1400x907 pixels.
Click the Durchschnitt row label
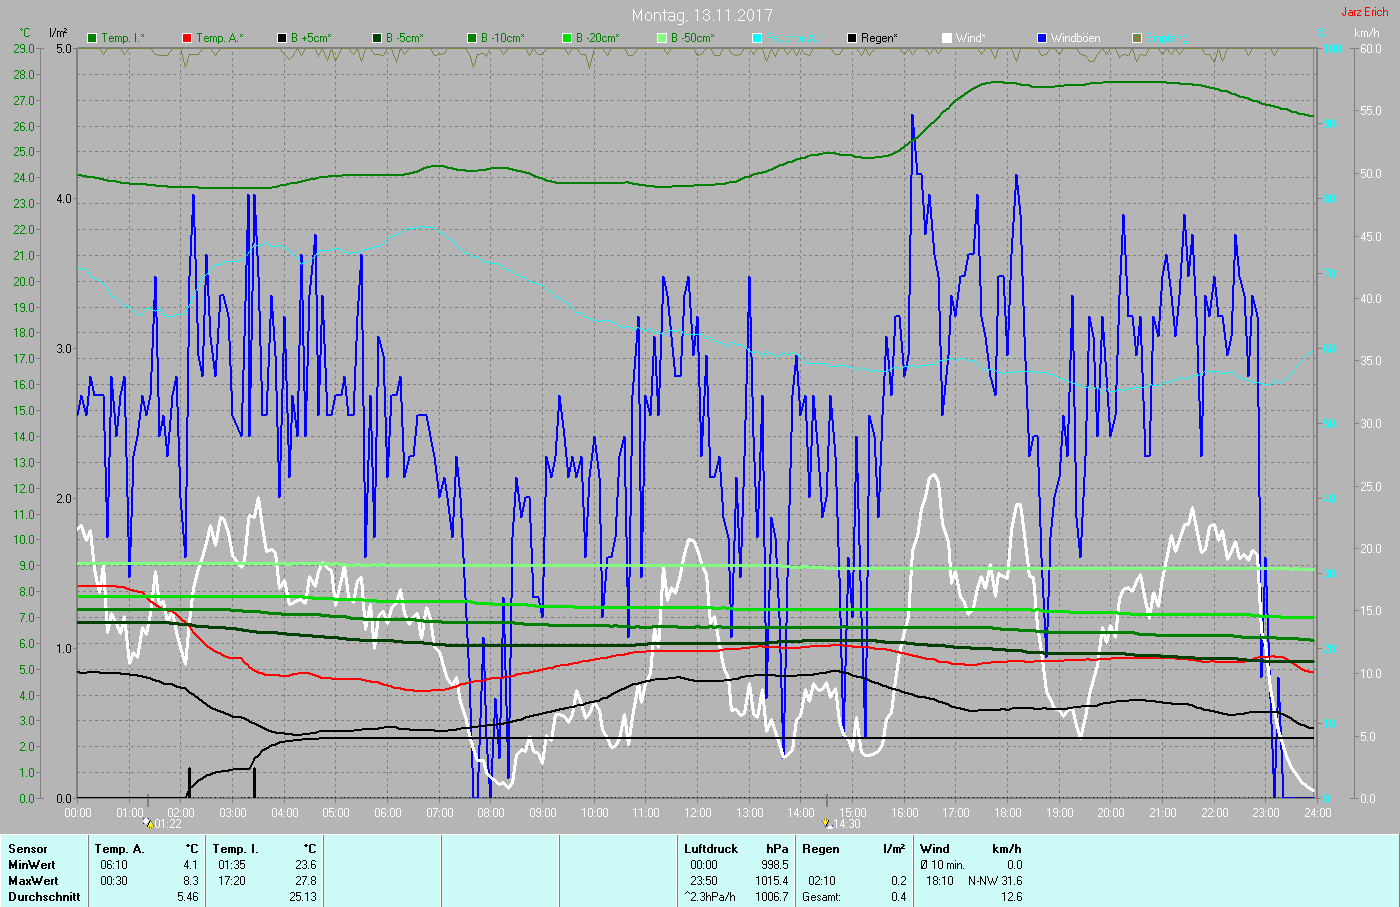tap(44, 897)
